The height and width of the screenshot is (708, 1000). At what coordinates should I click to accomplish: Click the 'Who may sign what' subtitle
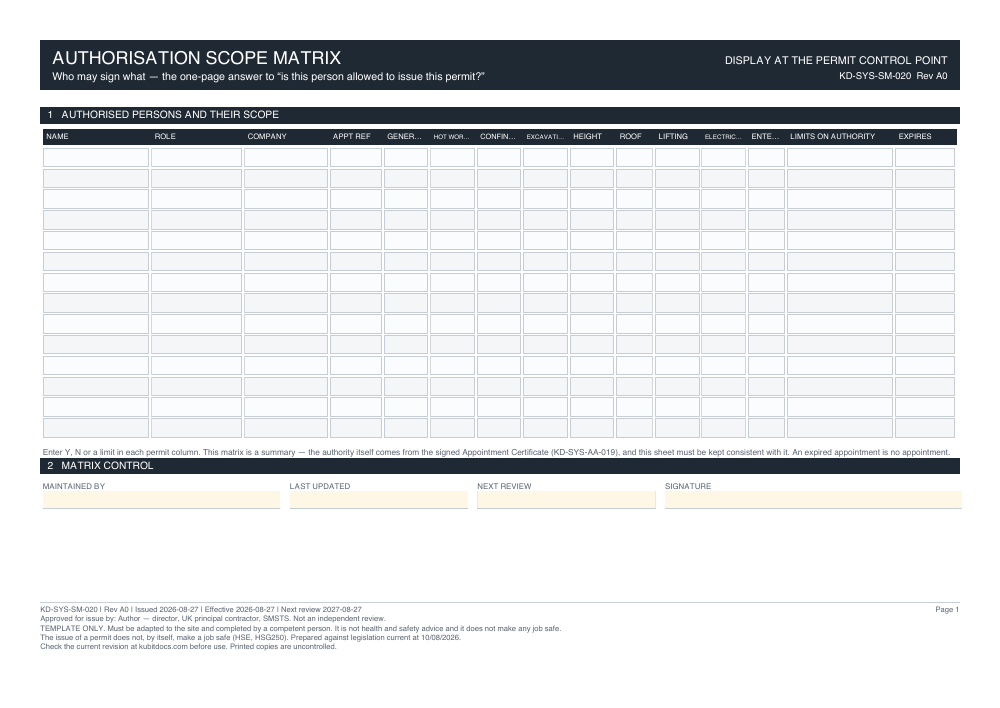268,77
